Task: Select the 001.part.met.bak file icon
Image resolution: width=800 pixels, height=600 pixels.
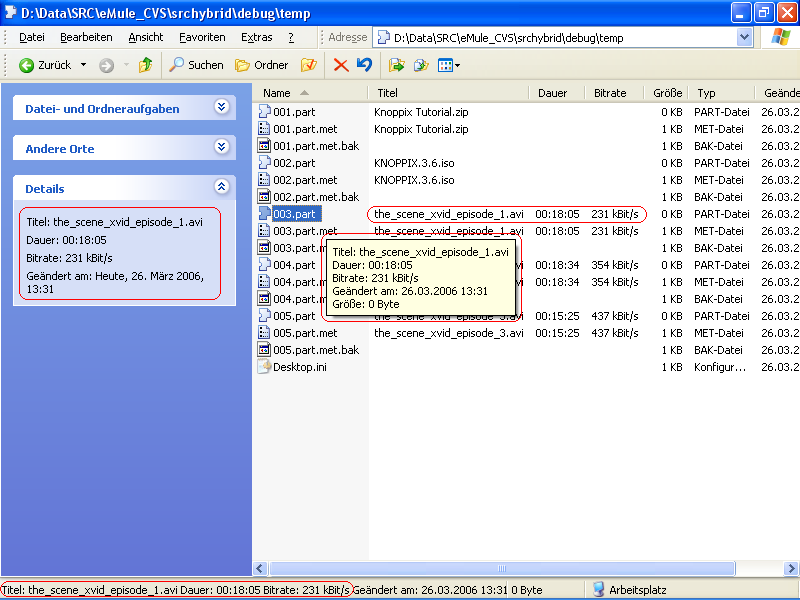Action: (265, 146)
